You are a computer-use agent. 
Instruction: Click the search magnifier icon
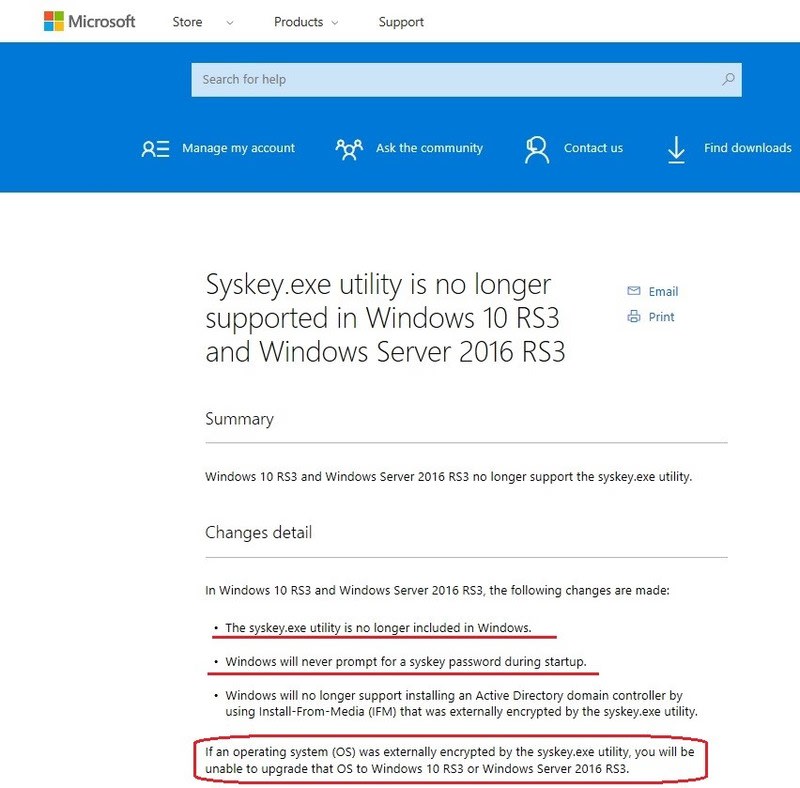(x=729, y=78)
